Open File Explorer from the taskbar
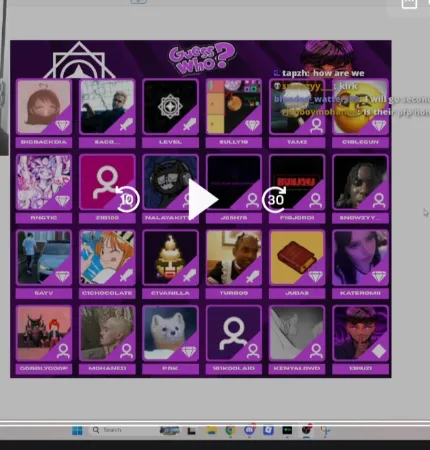Screen dimensions: 430x450 tap(211, 431)
